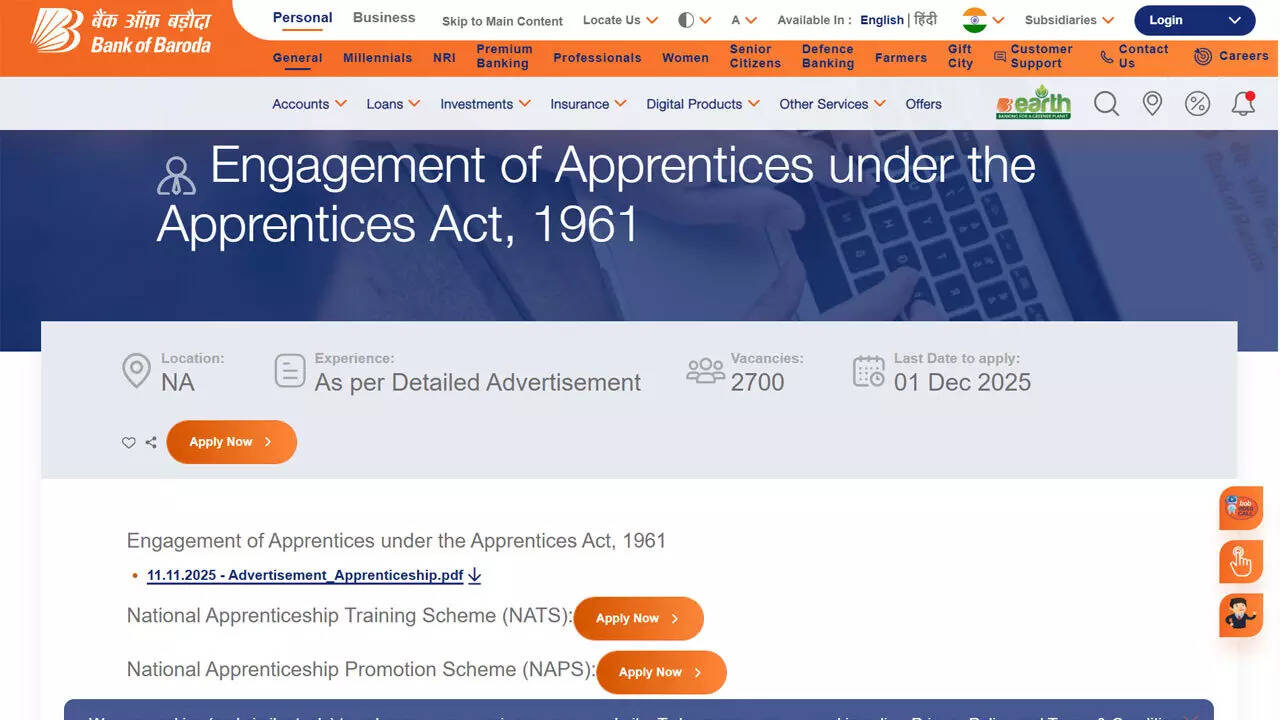Image resolution: width=1280 pixels, height=720 pixels.
Task: Click the bob Earth green banking logo
Action: pos(1033,103)
